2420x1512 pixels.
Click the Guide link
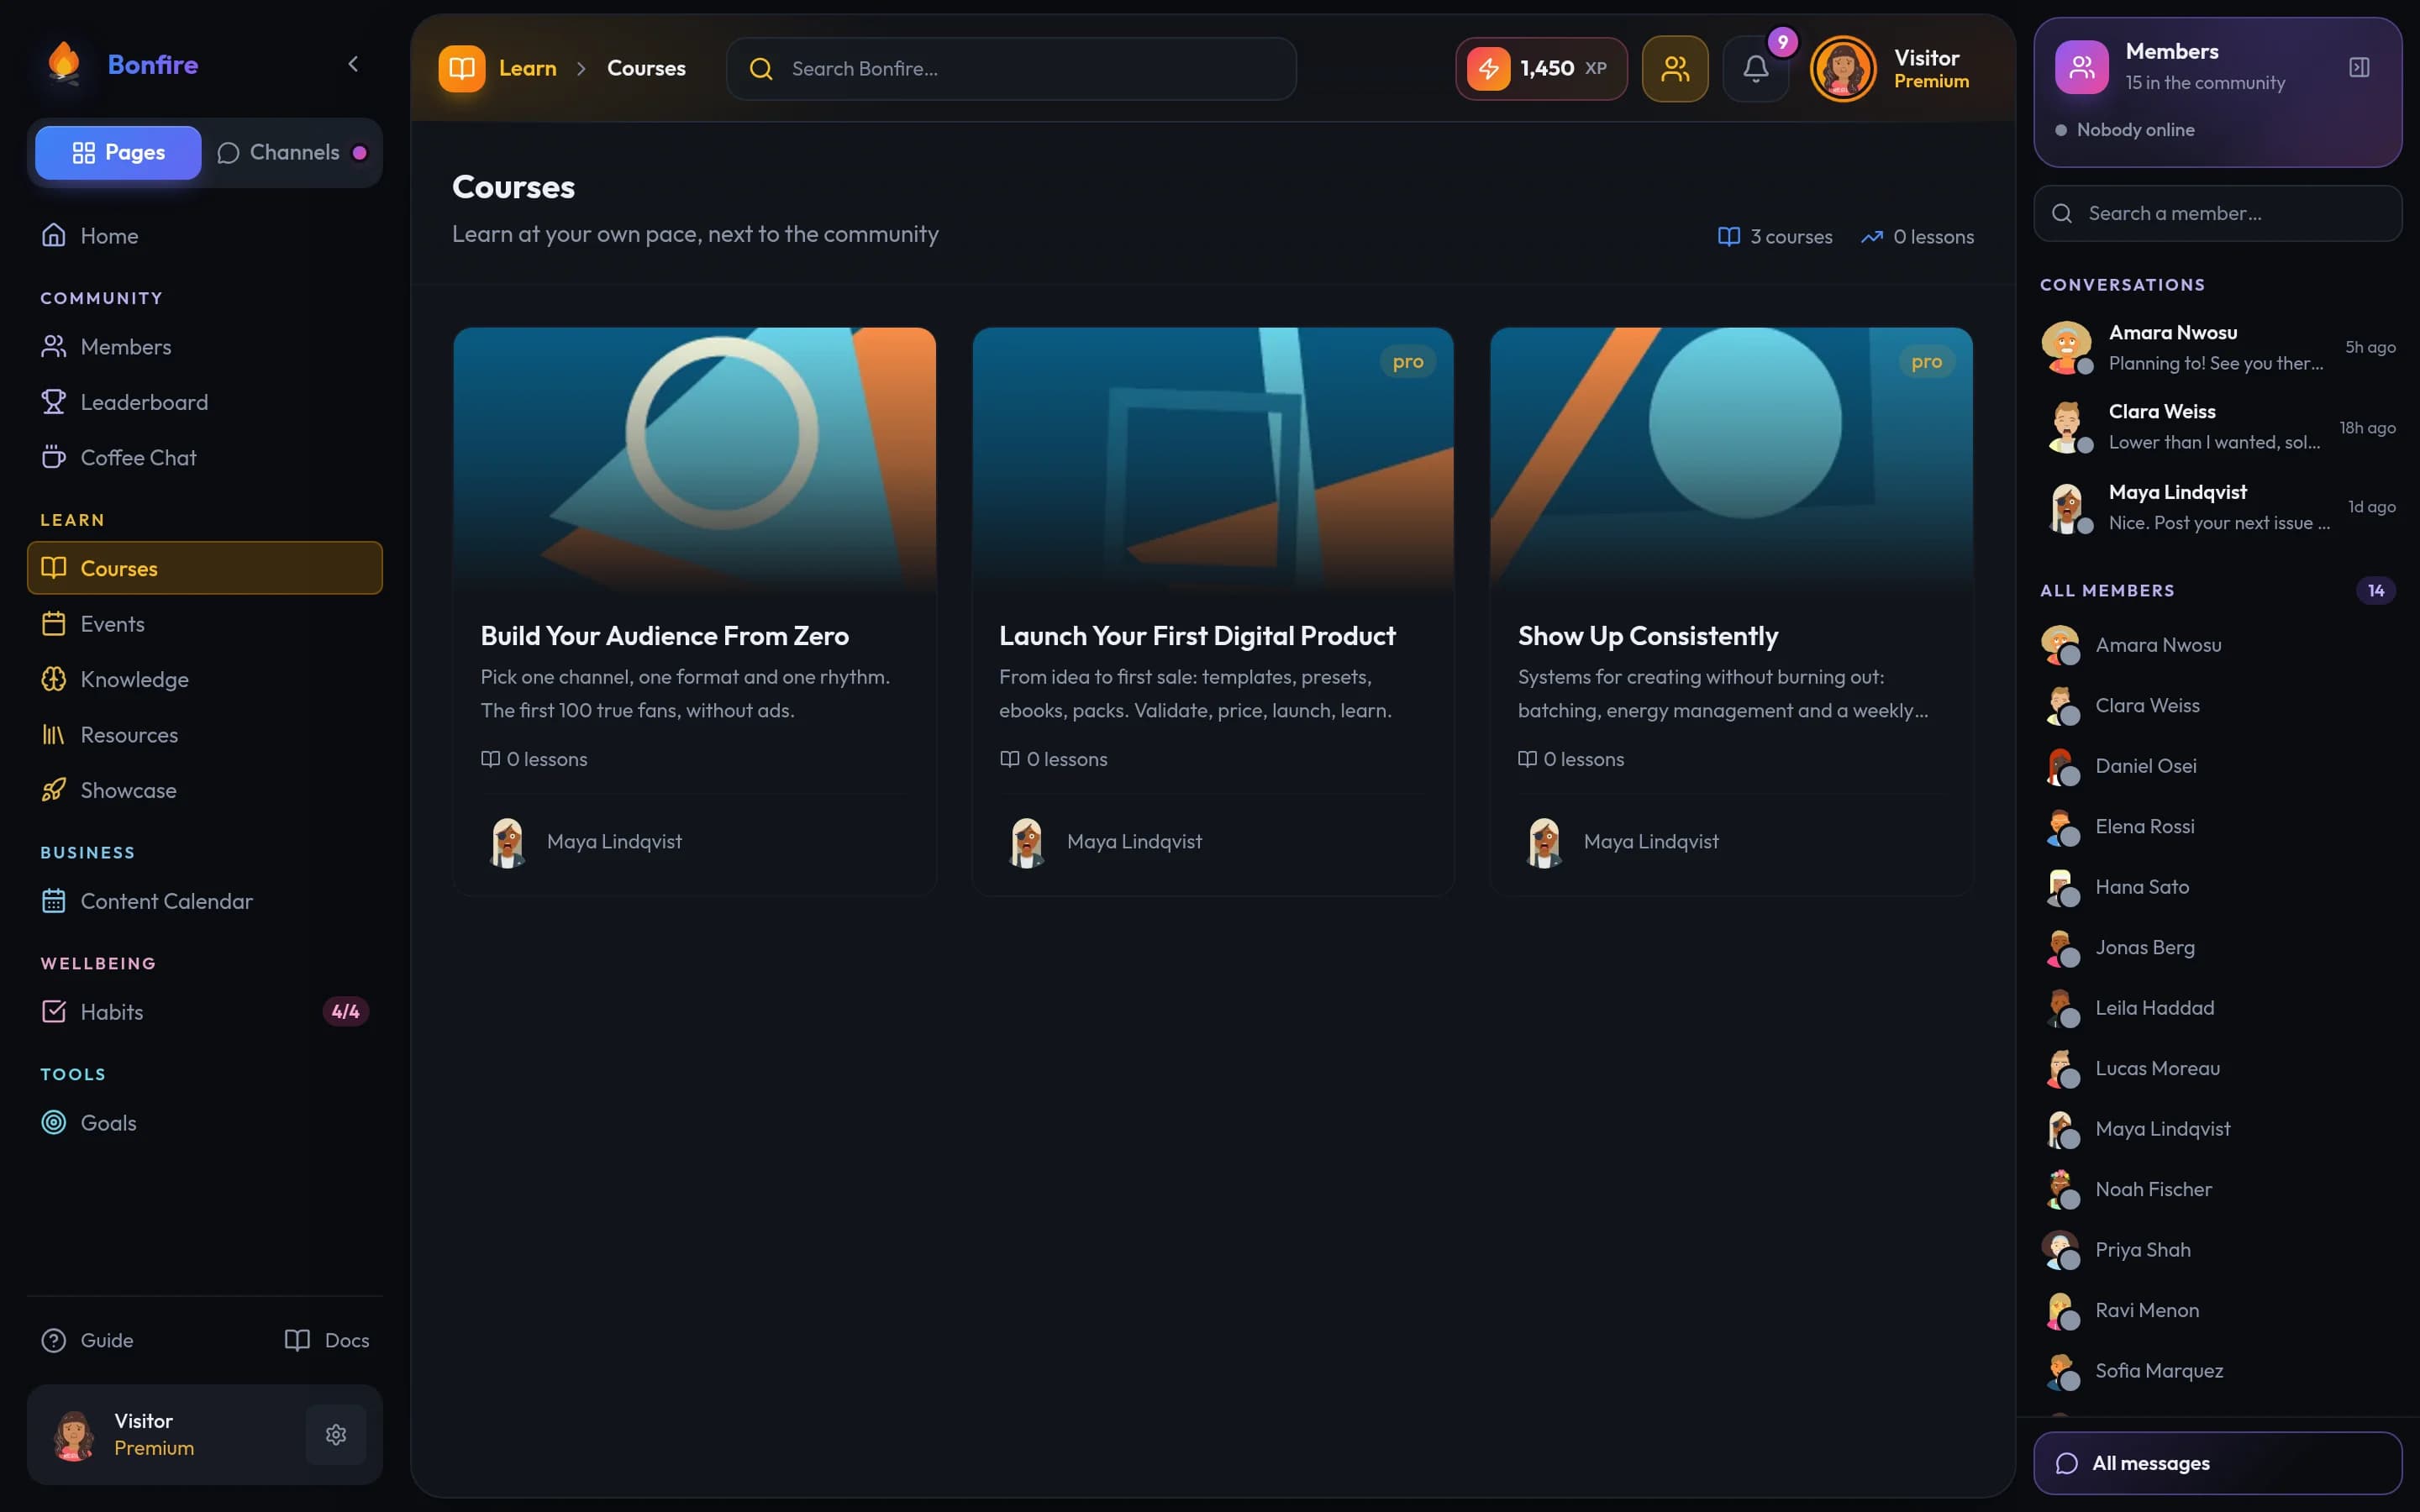coord(87,1340)
